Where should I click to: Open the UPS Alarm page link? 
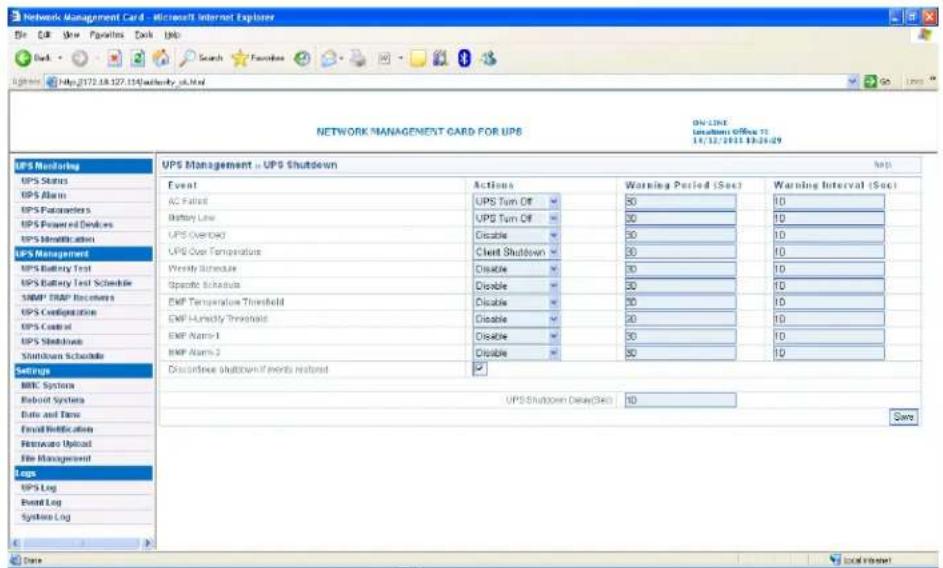click(43, 195)
